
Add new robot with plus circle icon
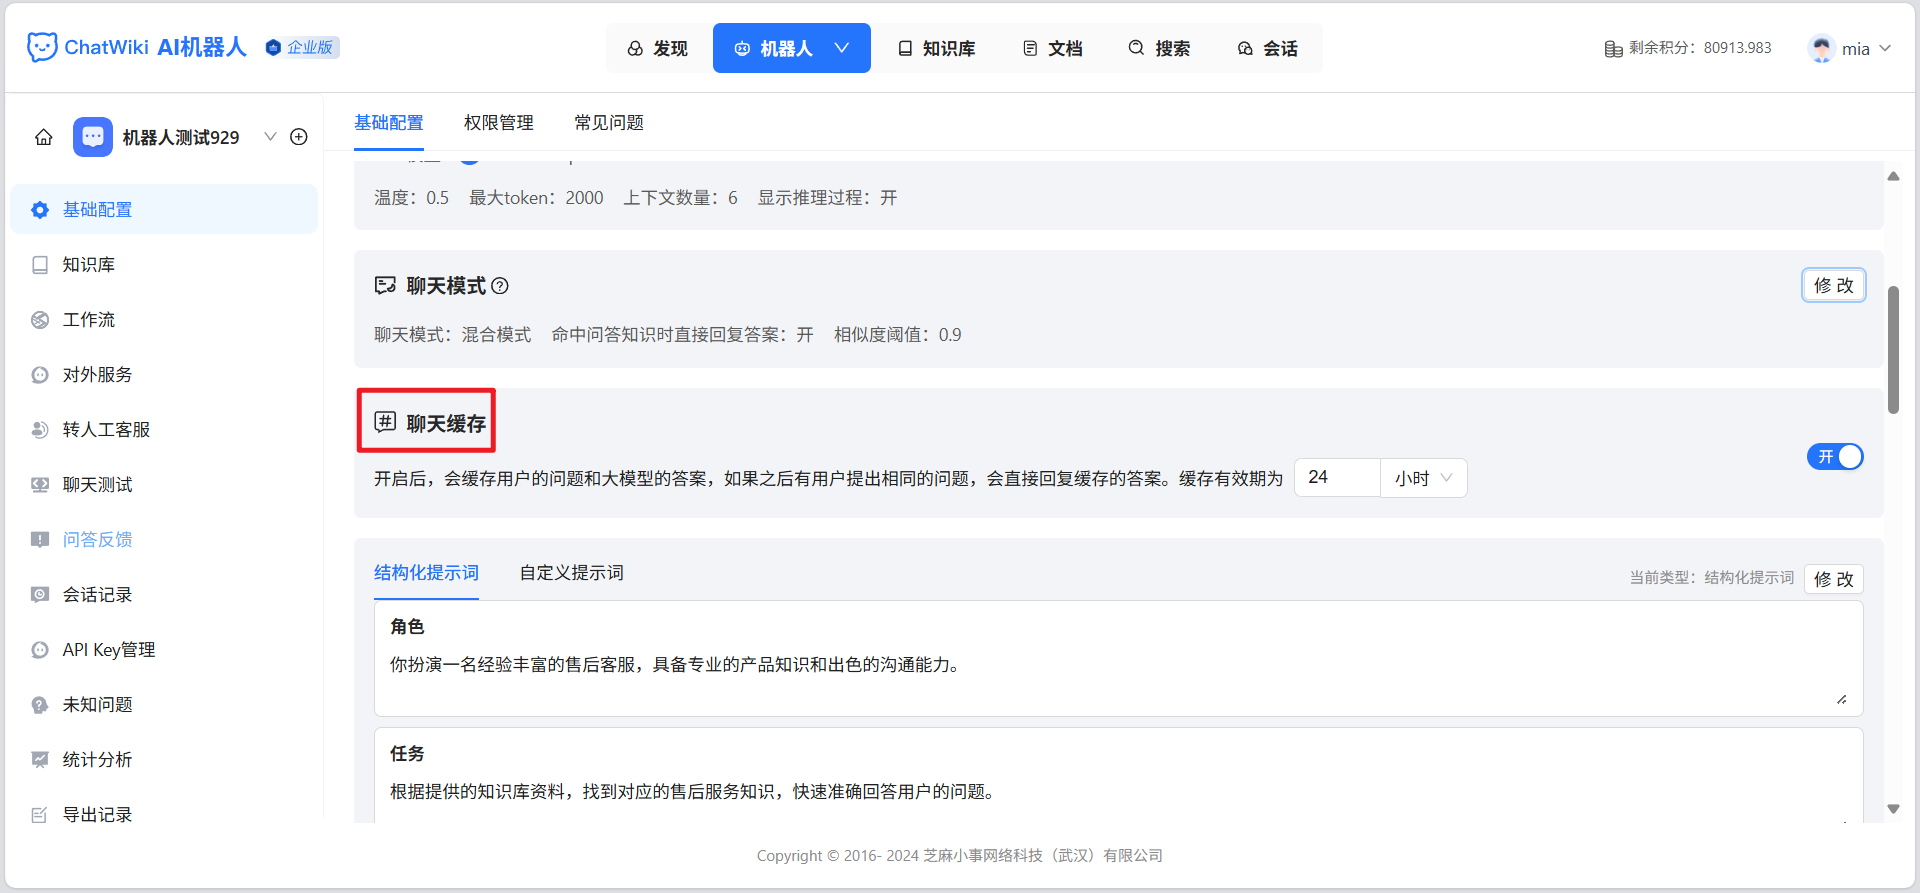click(299, 137)
